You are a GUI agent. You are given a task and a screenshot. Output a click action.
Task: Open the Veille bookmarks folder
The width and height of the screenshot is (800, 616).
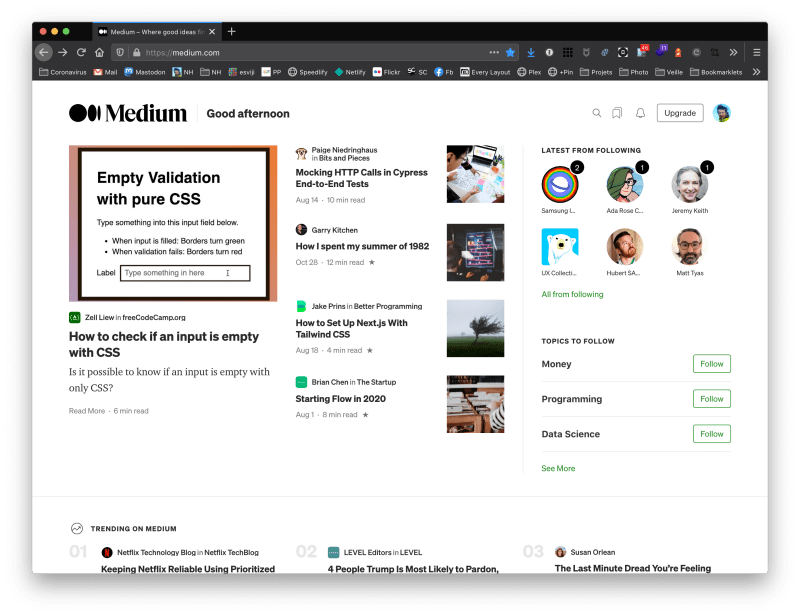tap(669, 72)
